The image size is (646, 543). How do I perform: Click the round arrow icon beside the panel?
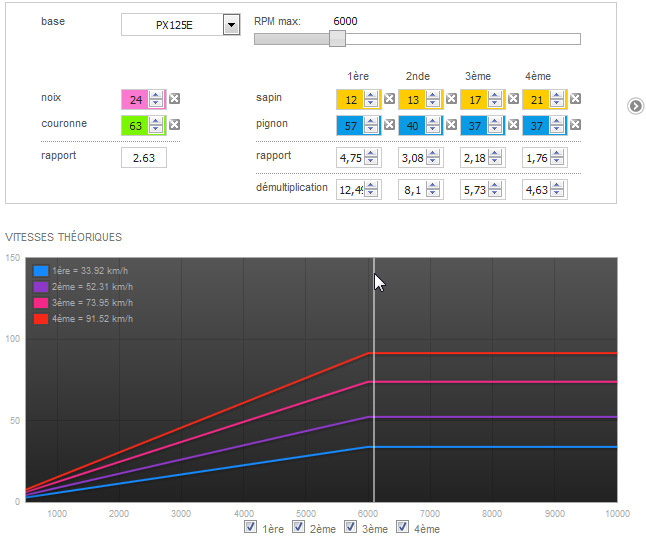tap(635, 106)
